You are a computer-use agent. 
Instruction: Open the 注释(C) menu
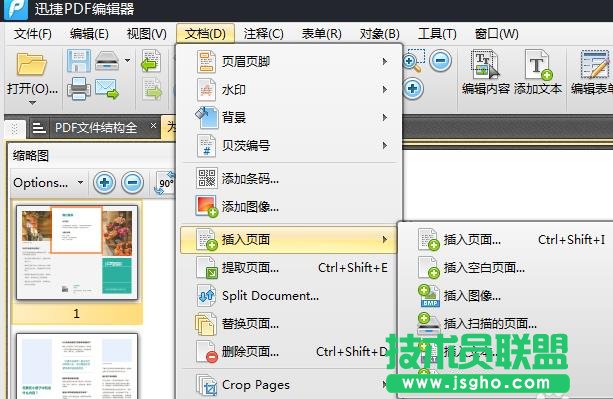263,34
